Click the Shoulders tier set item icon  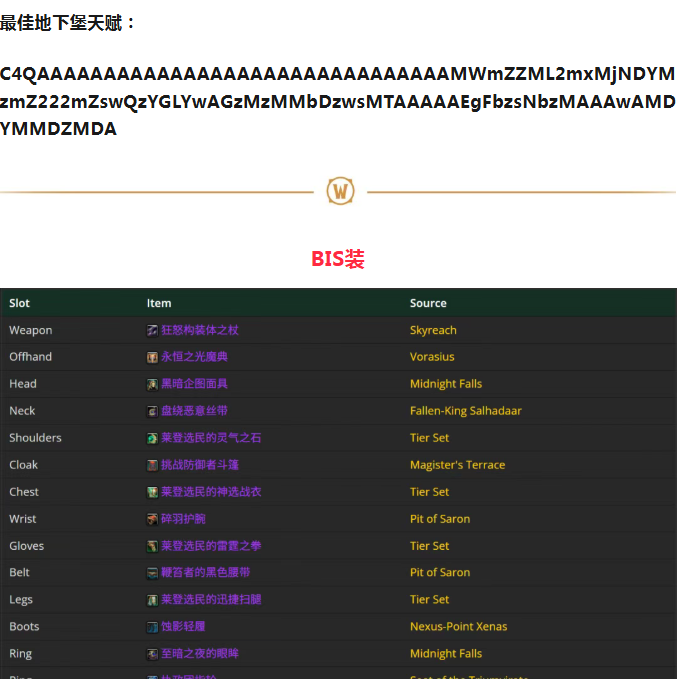pos(152,438)
